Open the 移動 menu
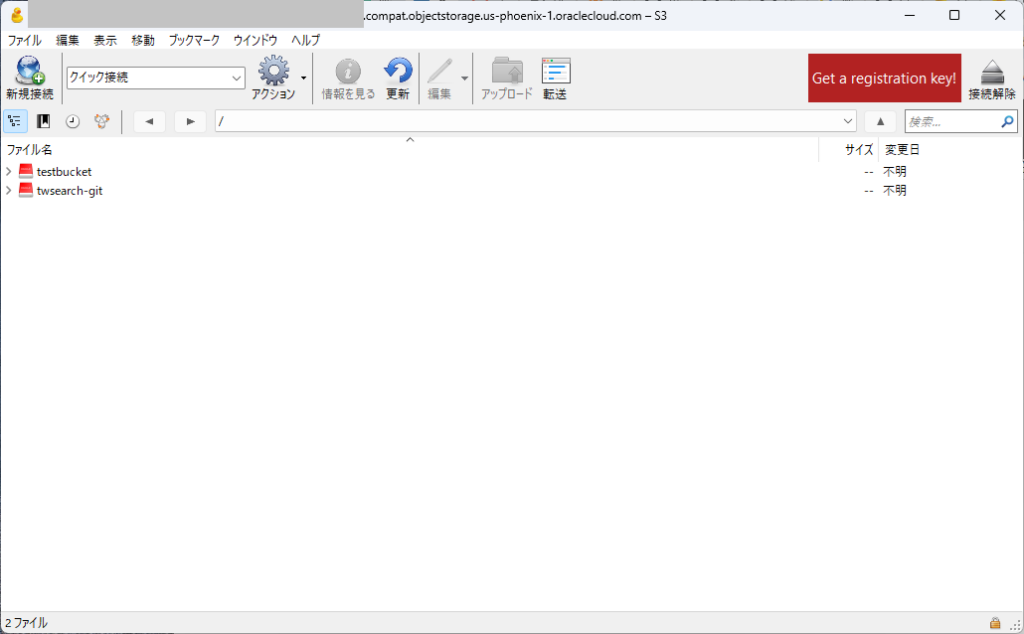The height and width of the screenshot is (634, 1024). coord(143,40)
